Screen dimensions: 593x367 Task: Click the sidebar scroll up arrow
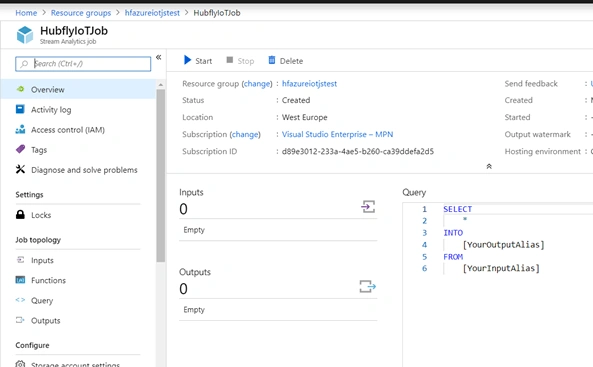pyautogui.click(x=161, y=85)
